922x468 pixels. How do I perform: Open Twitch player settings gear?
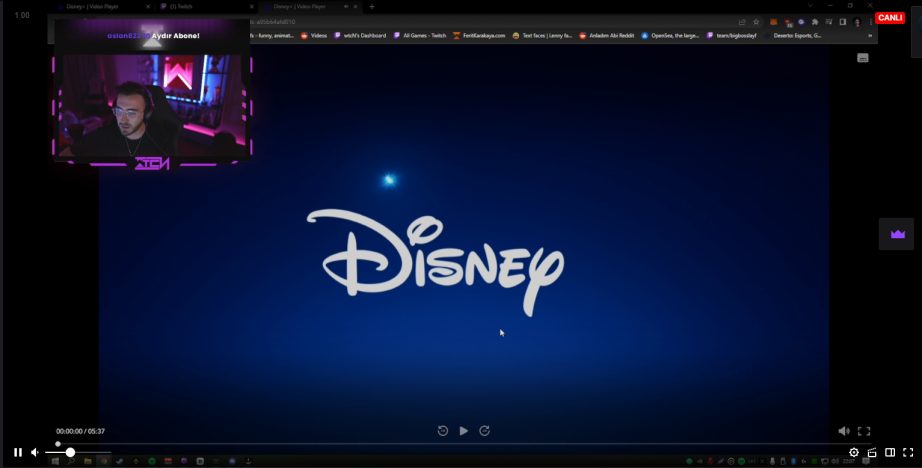click(x=854, y=452)
